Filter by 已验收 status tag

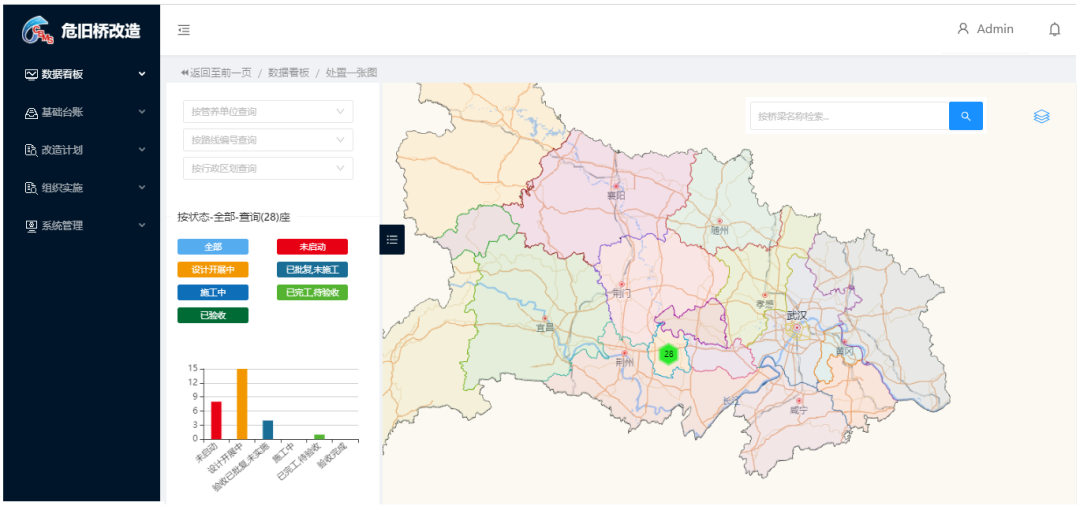(213, 316)
